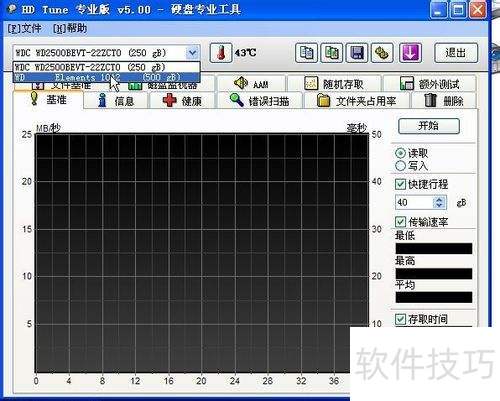Click the thermometer temperature icon
Viewport: 500px width, 401px height.
click(x=221, y=53)
